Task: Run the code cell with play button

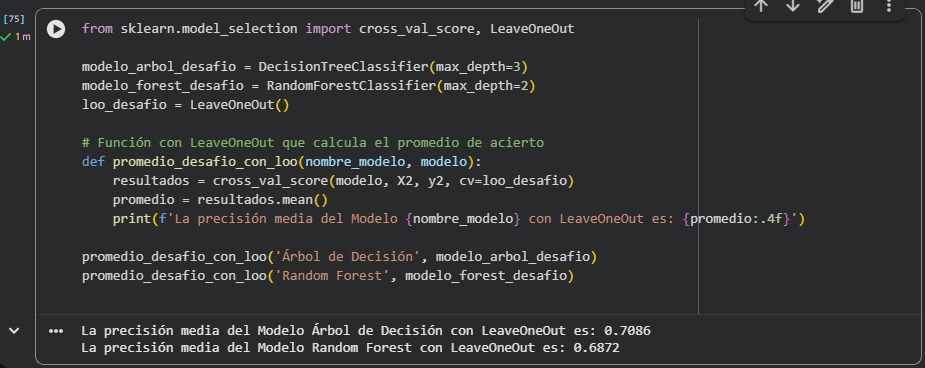Action: [x=56, y=29]
